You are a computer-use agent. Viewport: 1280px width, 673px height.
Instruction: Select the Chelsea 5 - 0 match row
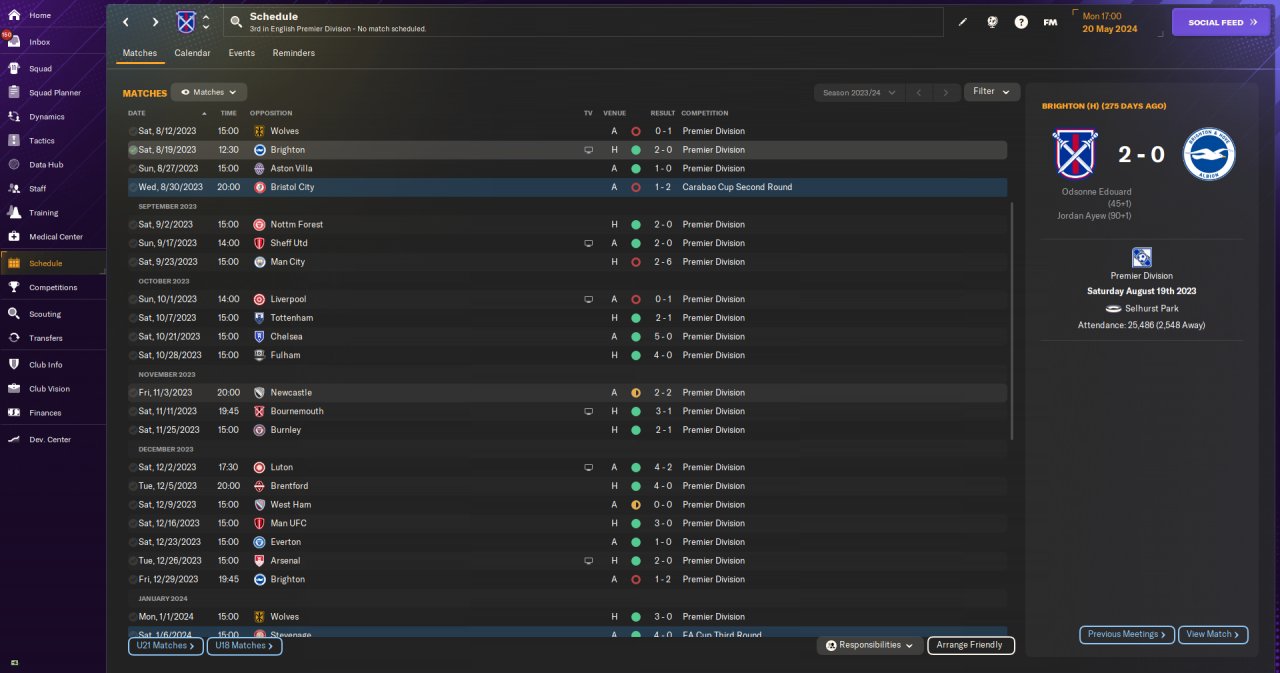(x=567, y=336)
